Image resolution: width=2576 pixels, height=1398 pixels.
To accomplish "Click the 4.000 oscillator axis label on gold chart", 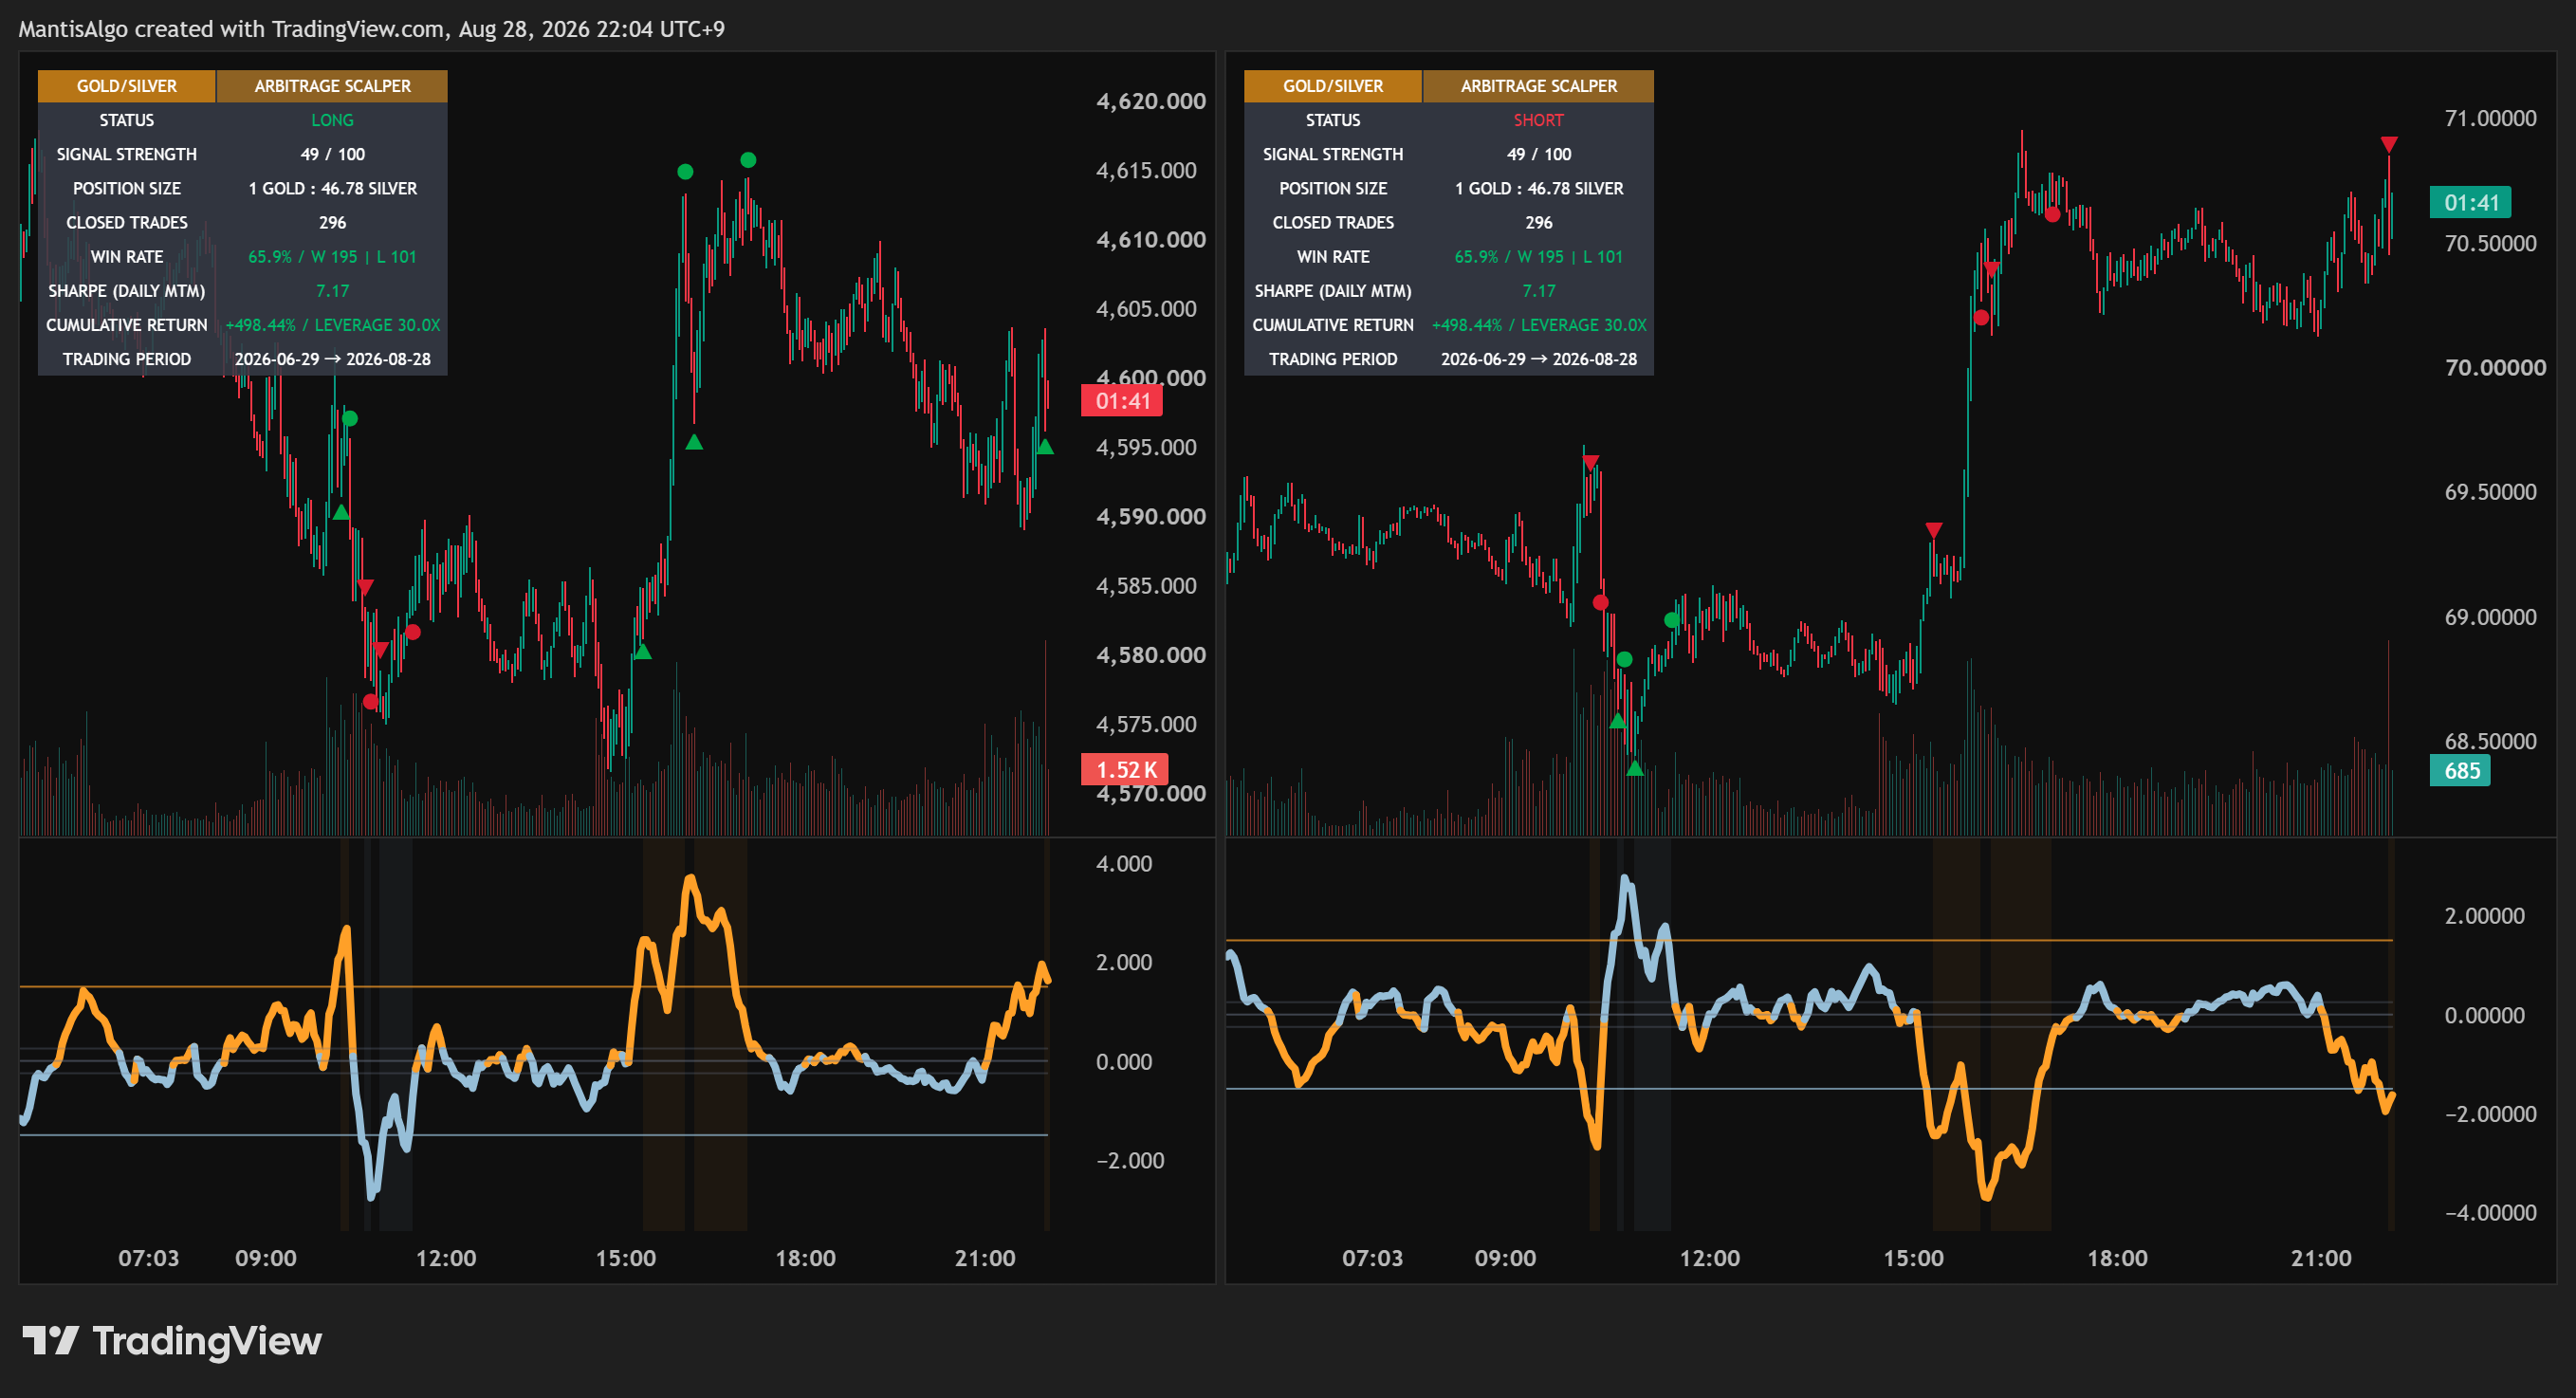I will point(1124,863).
